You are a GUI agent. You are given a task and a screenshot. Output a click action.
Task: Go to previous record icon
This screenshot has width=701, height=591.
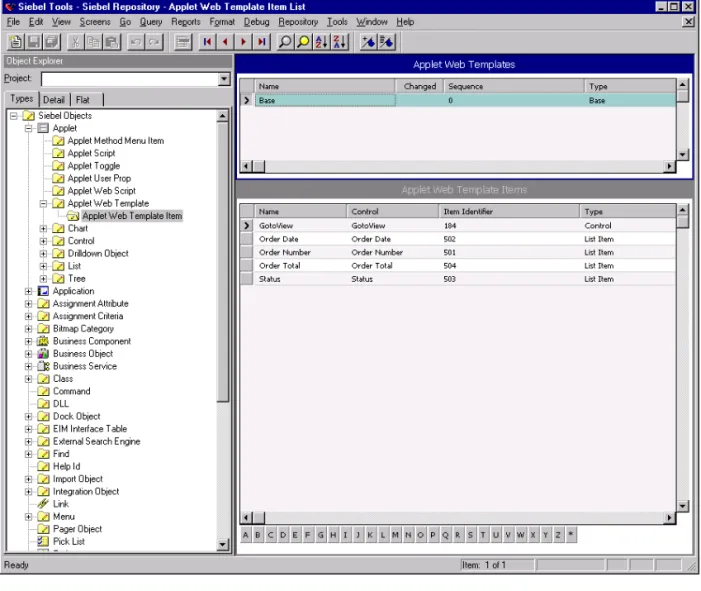point(225,42)
